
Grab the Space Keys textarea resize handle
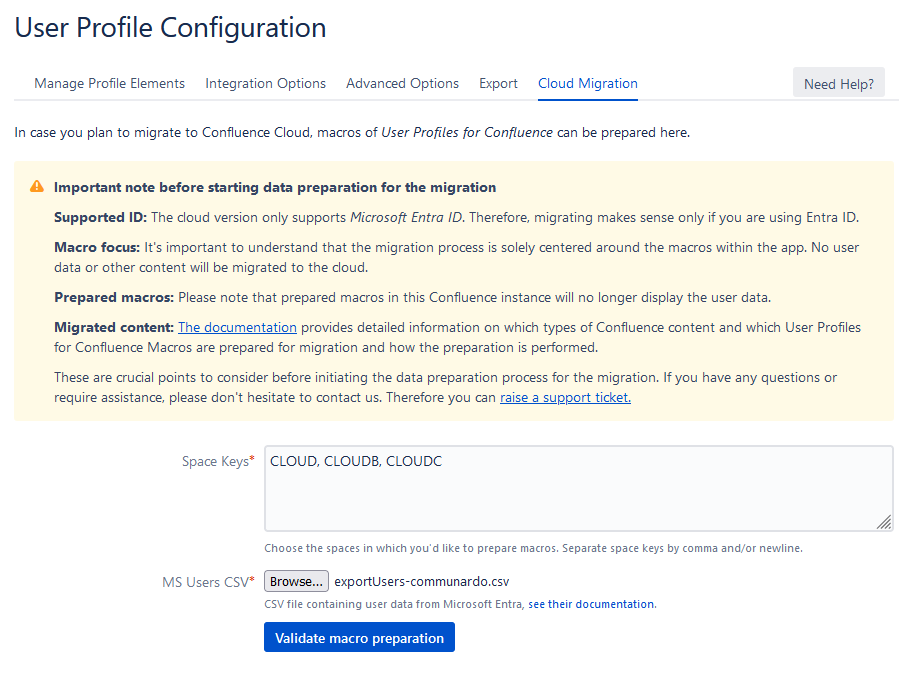[x=883, y=521]
